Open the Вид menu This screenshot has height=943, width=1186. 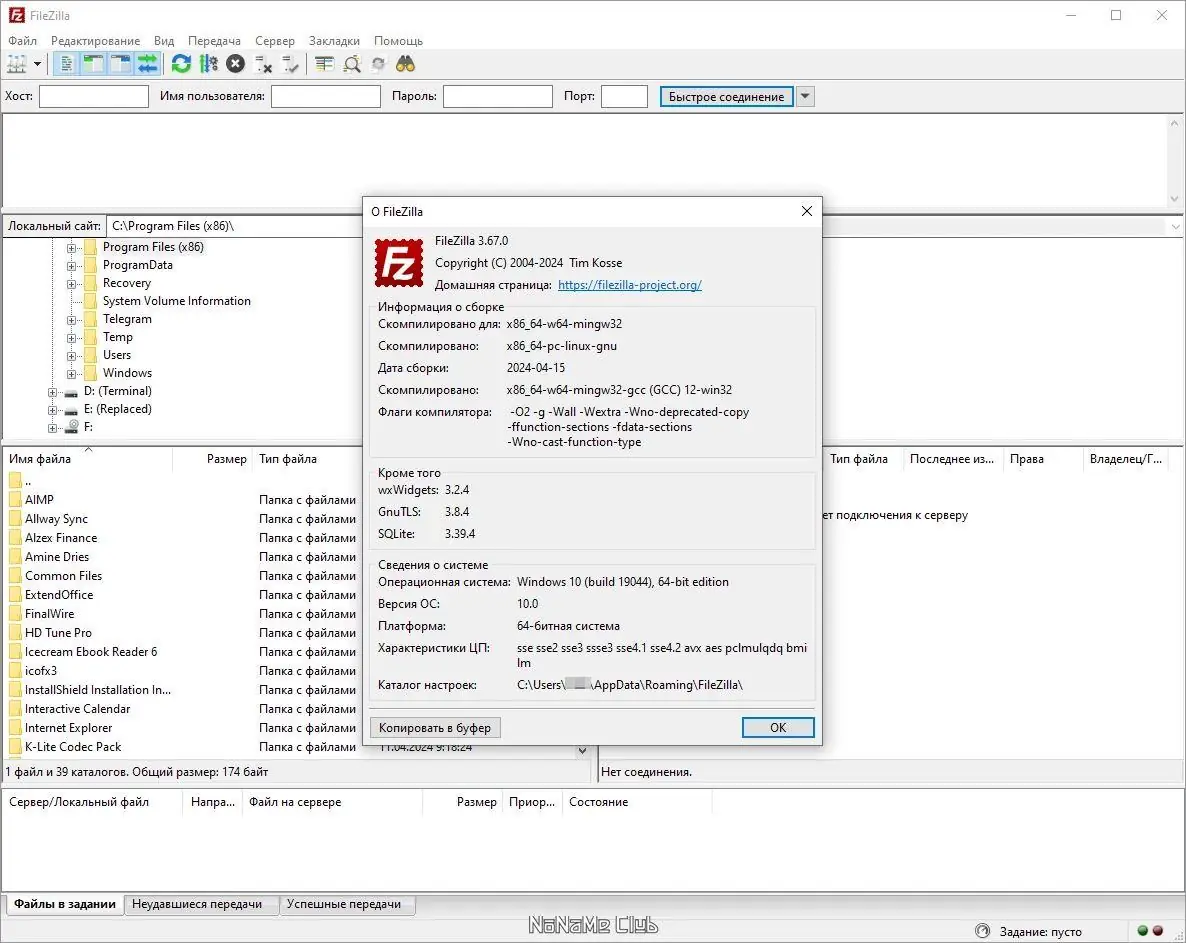(164, 41)
